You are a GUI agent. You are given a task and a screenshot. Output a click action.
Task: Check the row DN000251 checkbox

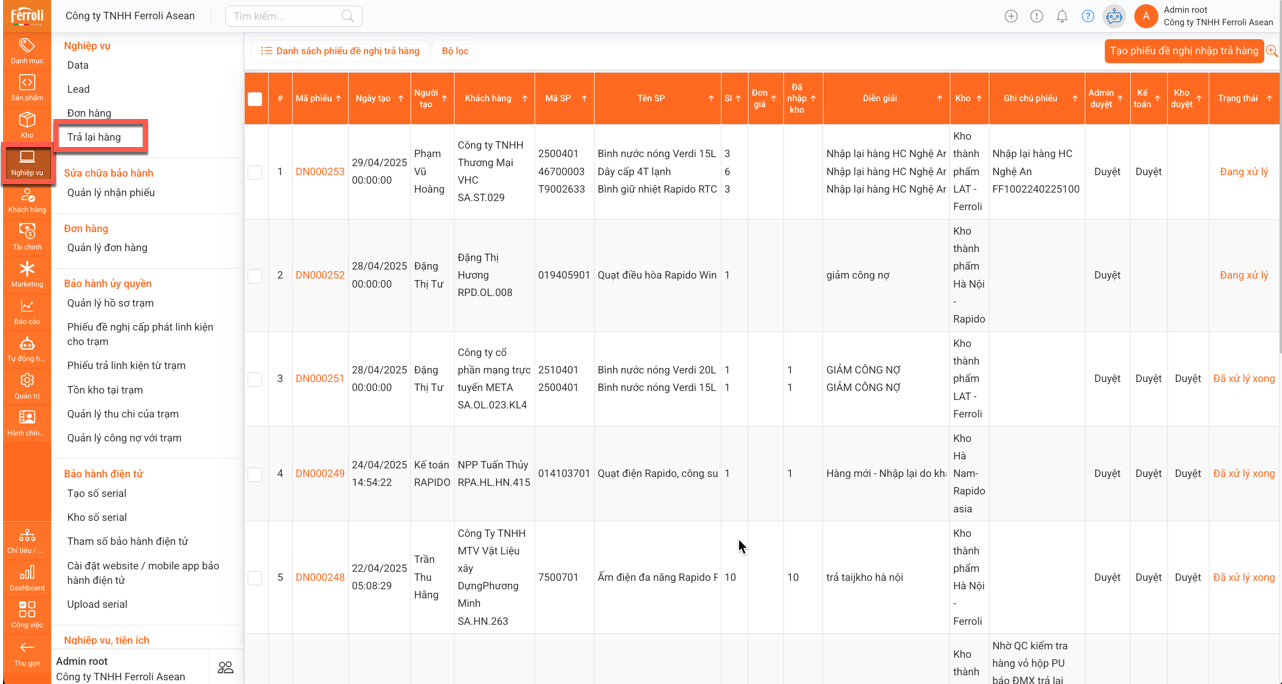(x=255, y=379)
